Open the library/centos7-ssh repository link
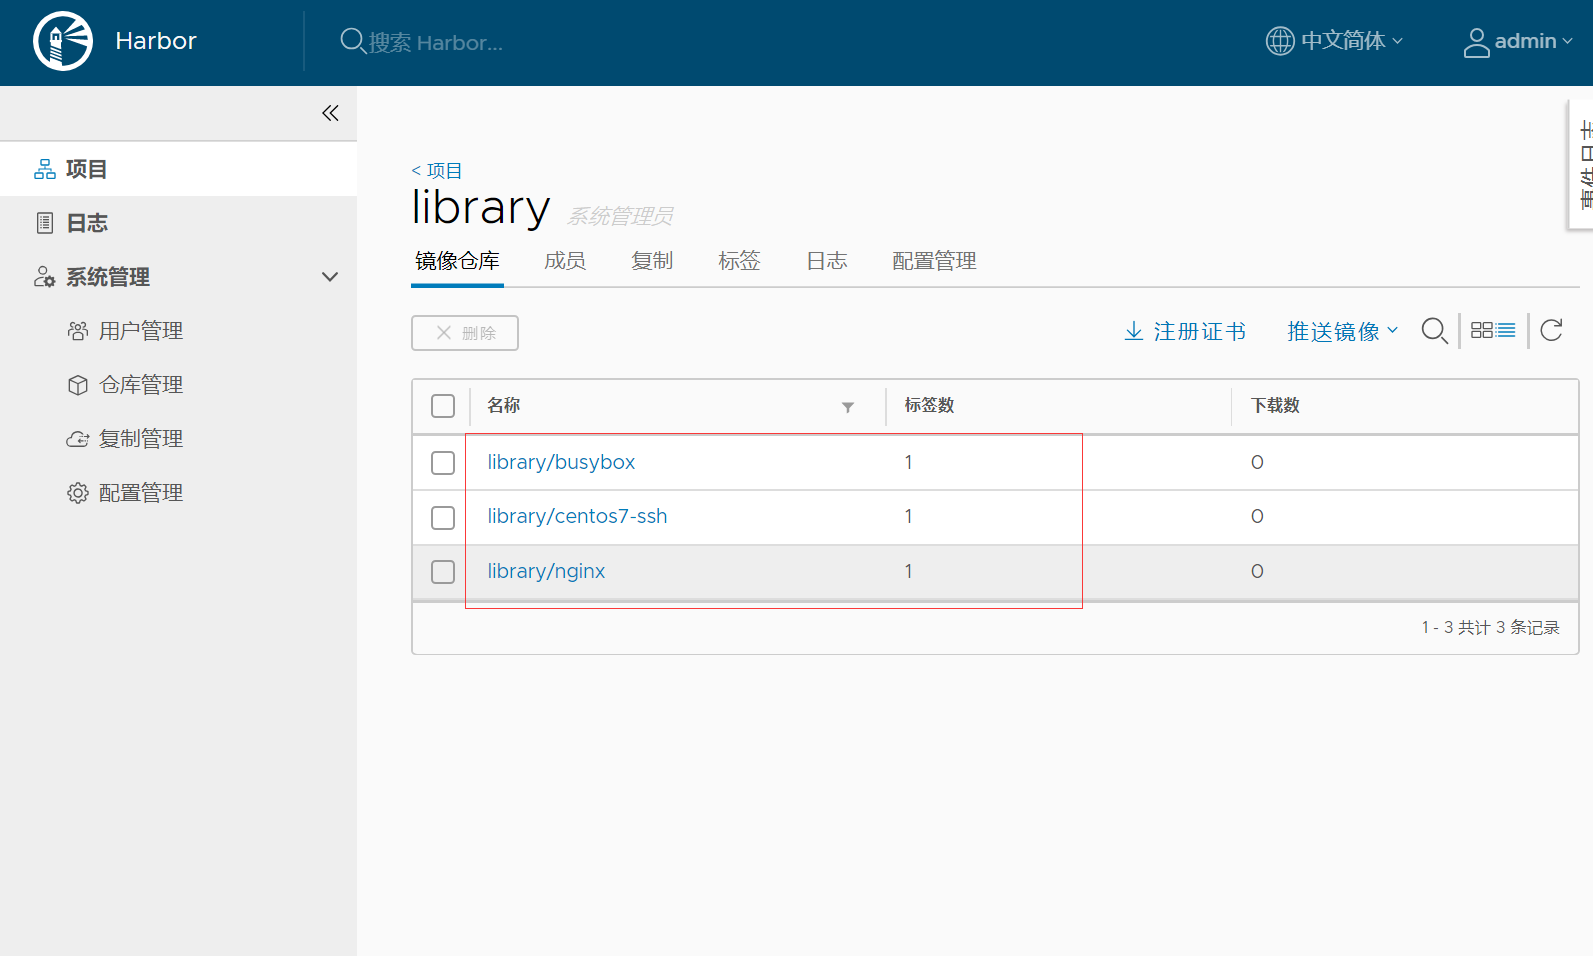Viewport: 1593px width, 956px height. coord(577,516)
